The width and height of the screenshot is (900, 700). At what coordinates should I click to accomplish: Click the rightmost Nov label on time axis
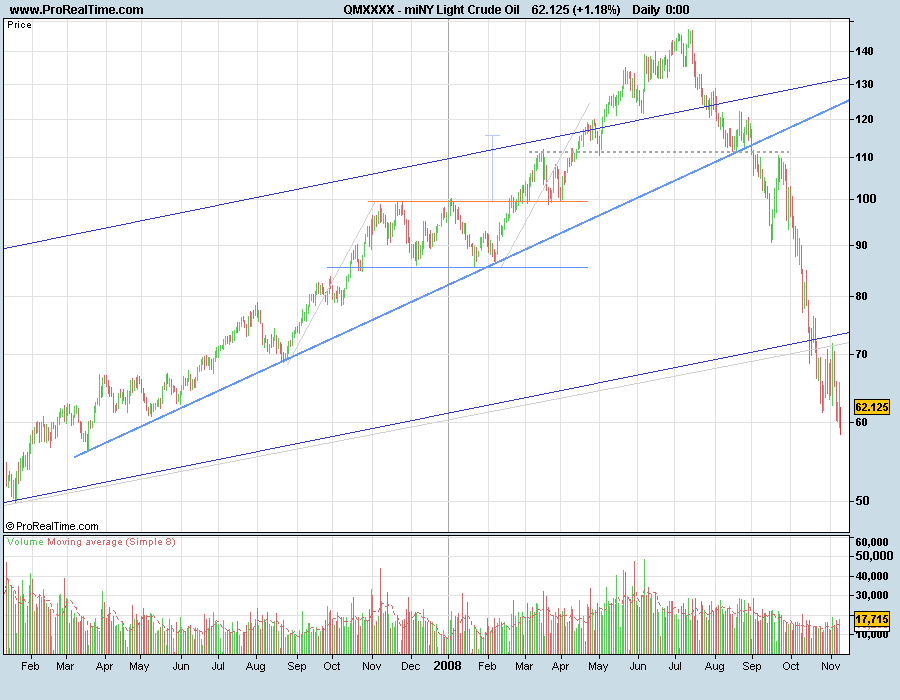pyautogui.click(x=831, y=666)
